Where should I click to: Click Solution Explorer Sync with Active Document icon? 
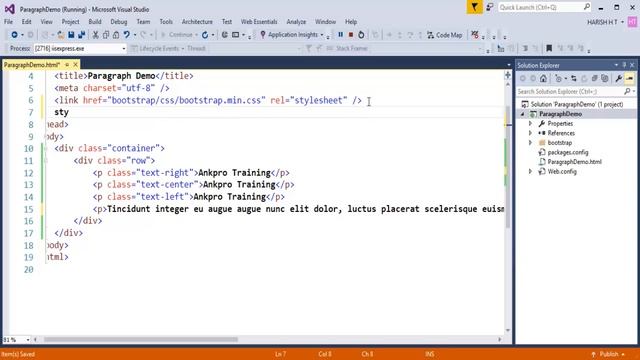click(574, 78)
